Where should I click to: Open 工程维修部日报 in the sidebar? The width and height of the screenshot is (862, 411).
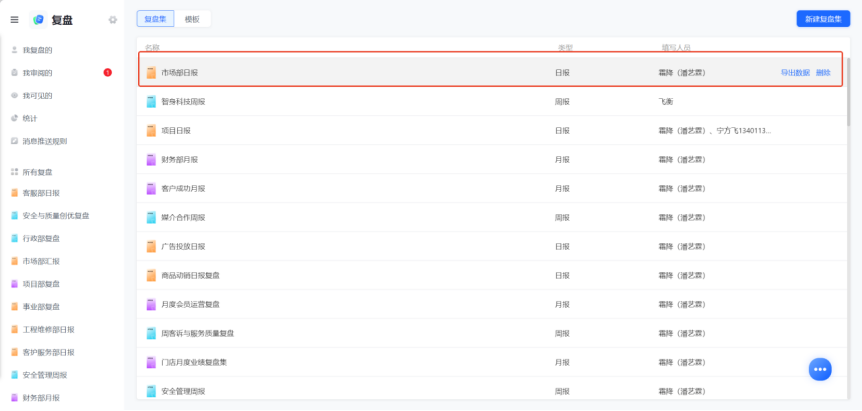(48, 330)
